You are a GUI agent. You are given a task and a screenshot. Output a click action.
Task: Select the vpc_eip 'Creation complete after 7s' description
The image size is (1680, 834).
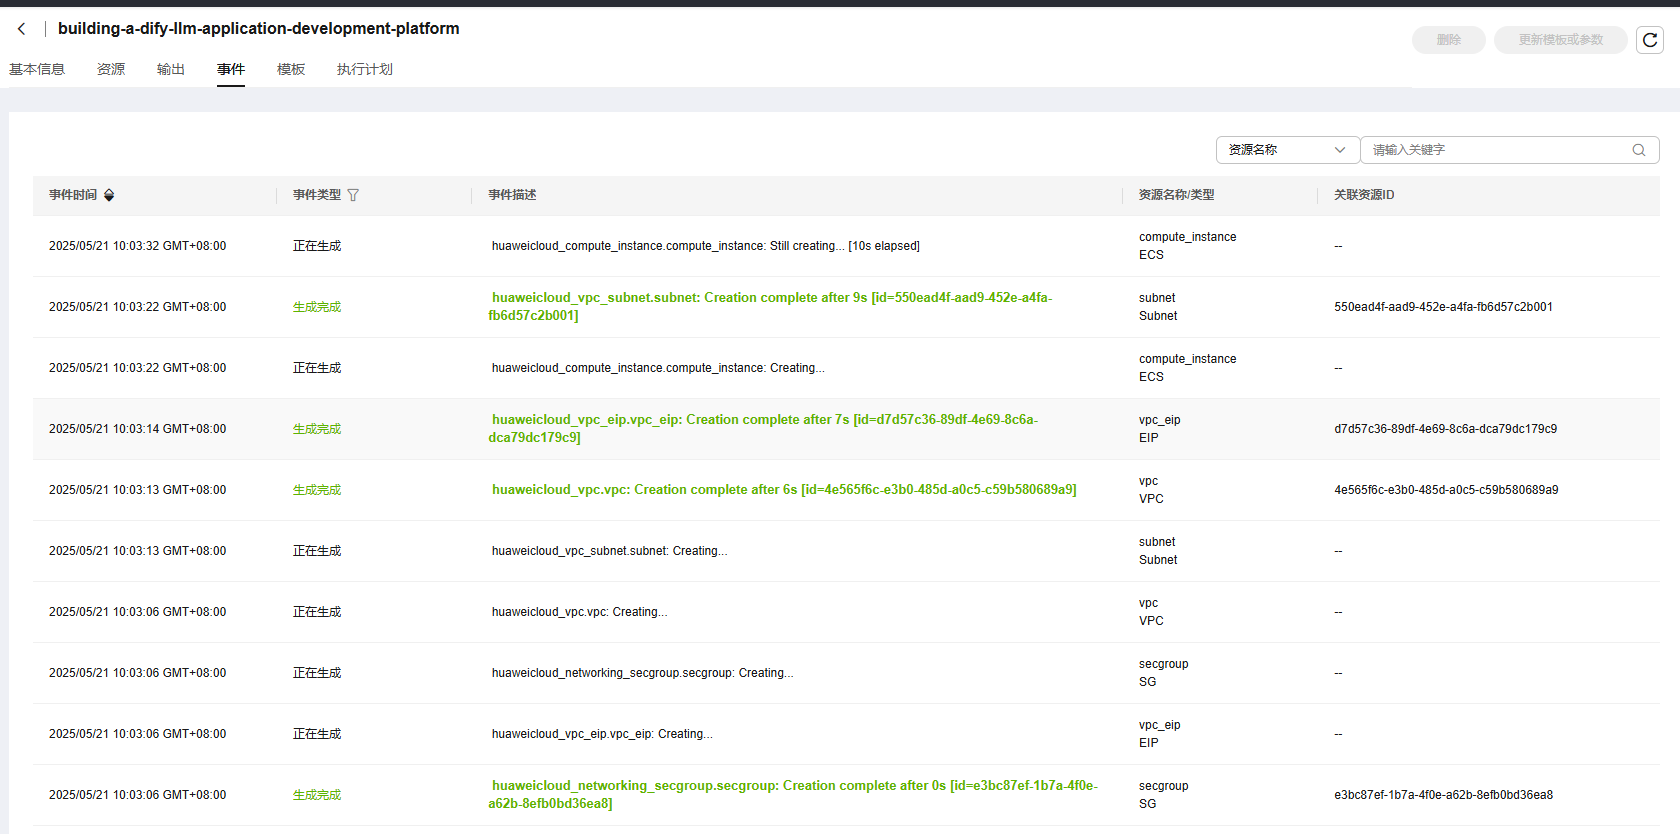763,429
